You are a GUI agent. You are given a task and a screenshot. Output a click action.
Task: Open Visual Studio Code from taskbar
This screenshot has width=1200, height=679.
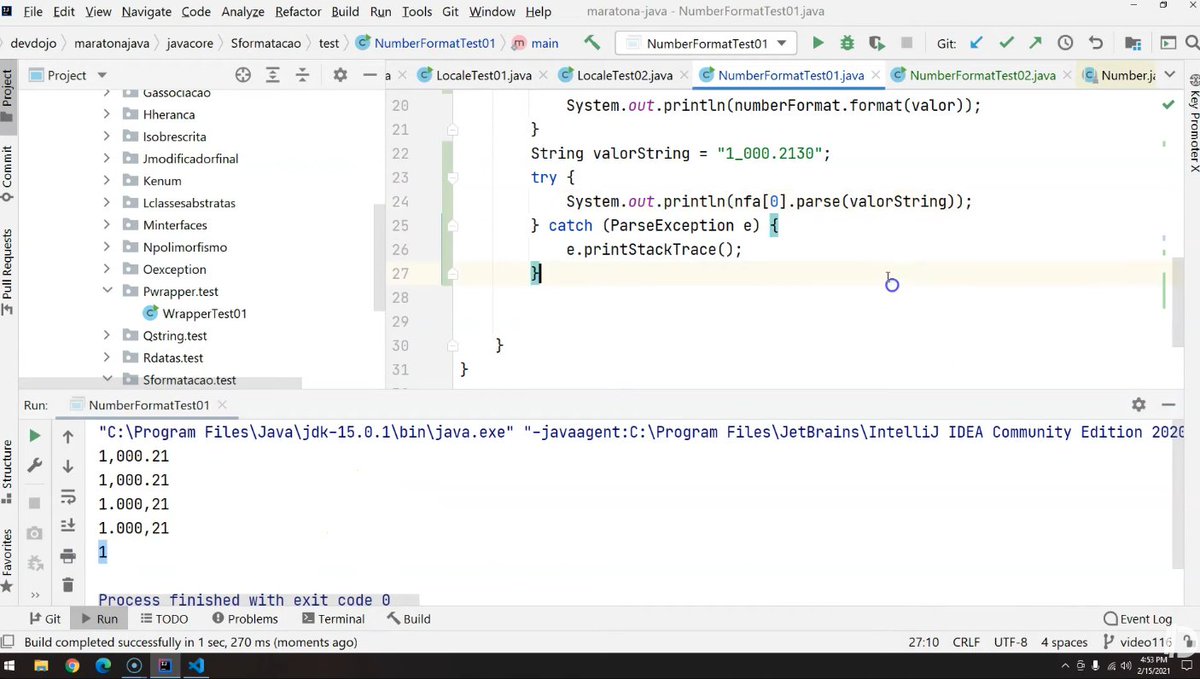(196, 665)
